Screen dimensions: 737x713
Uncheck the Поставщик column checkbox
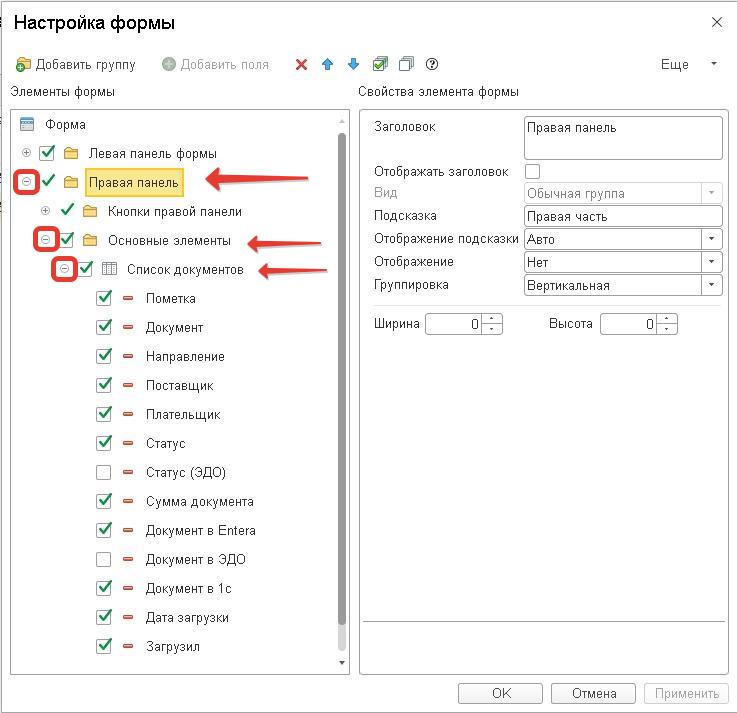pyautogui.click(x=104, y=385)
